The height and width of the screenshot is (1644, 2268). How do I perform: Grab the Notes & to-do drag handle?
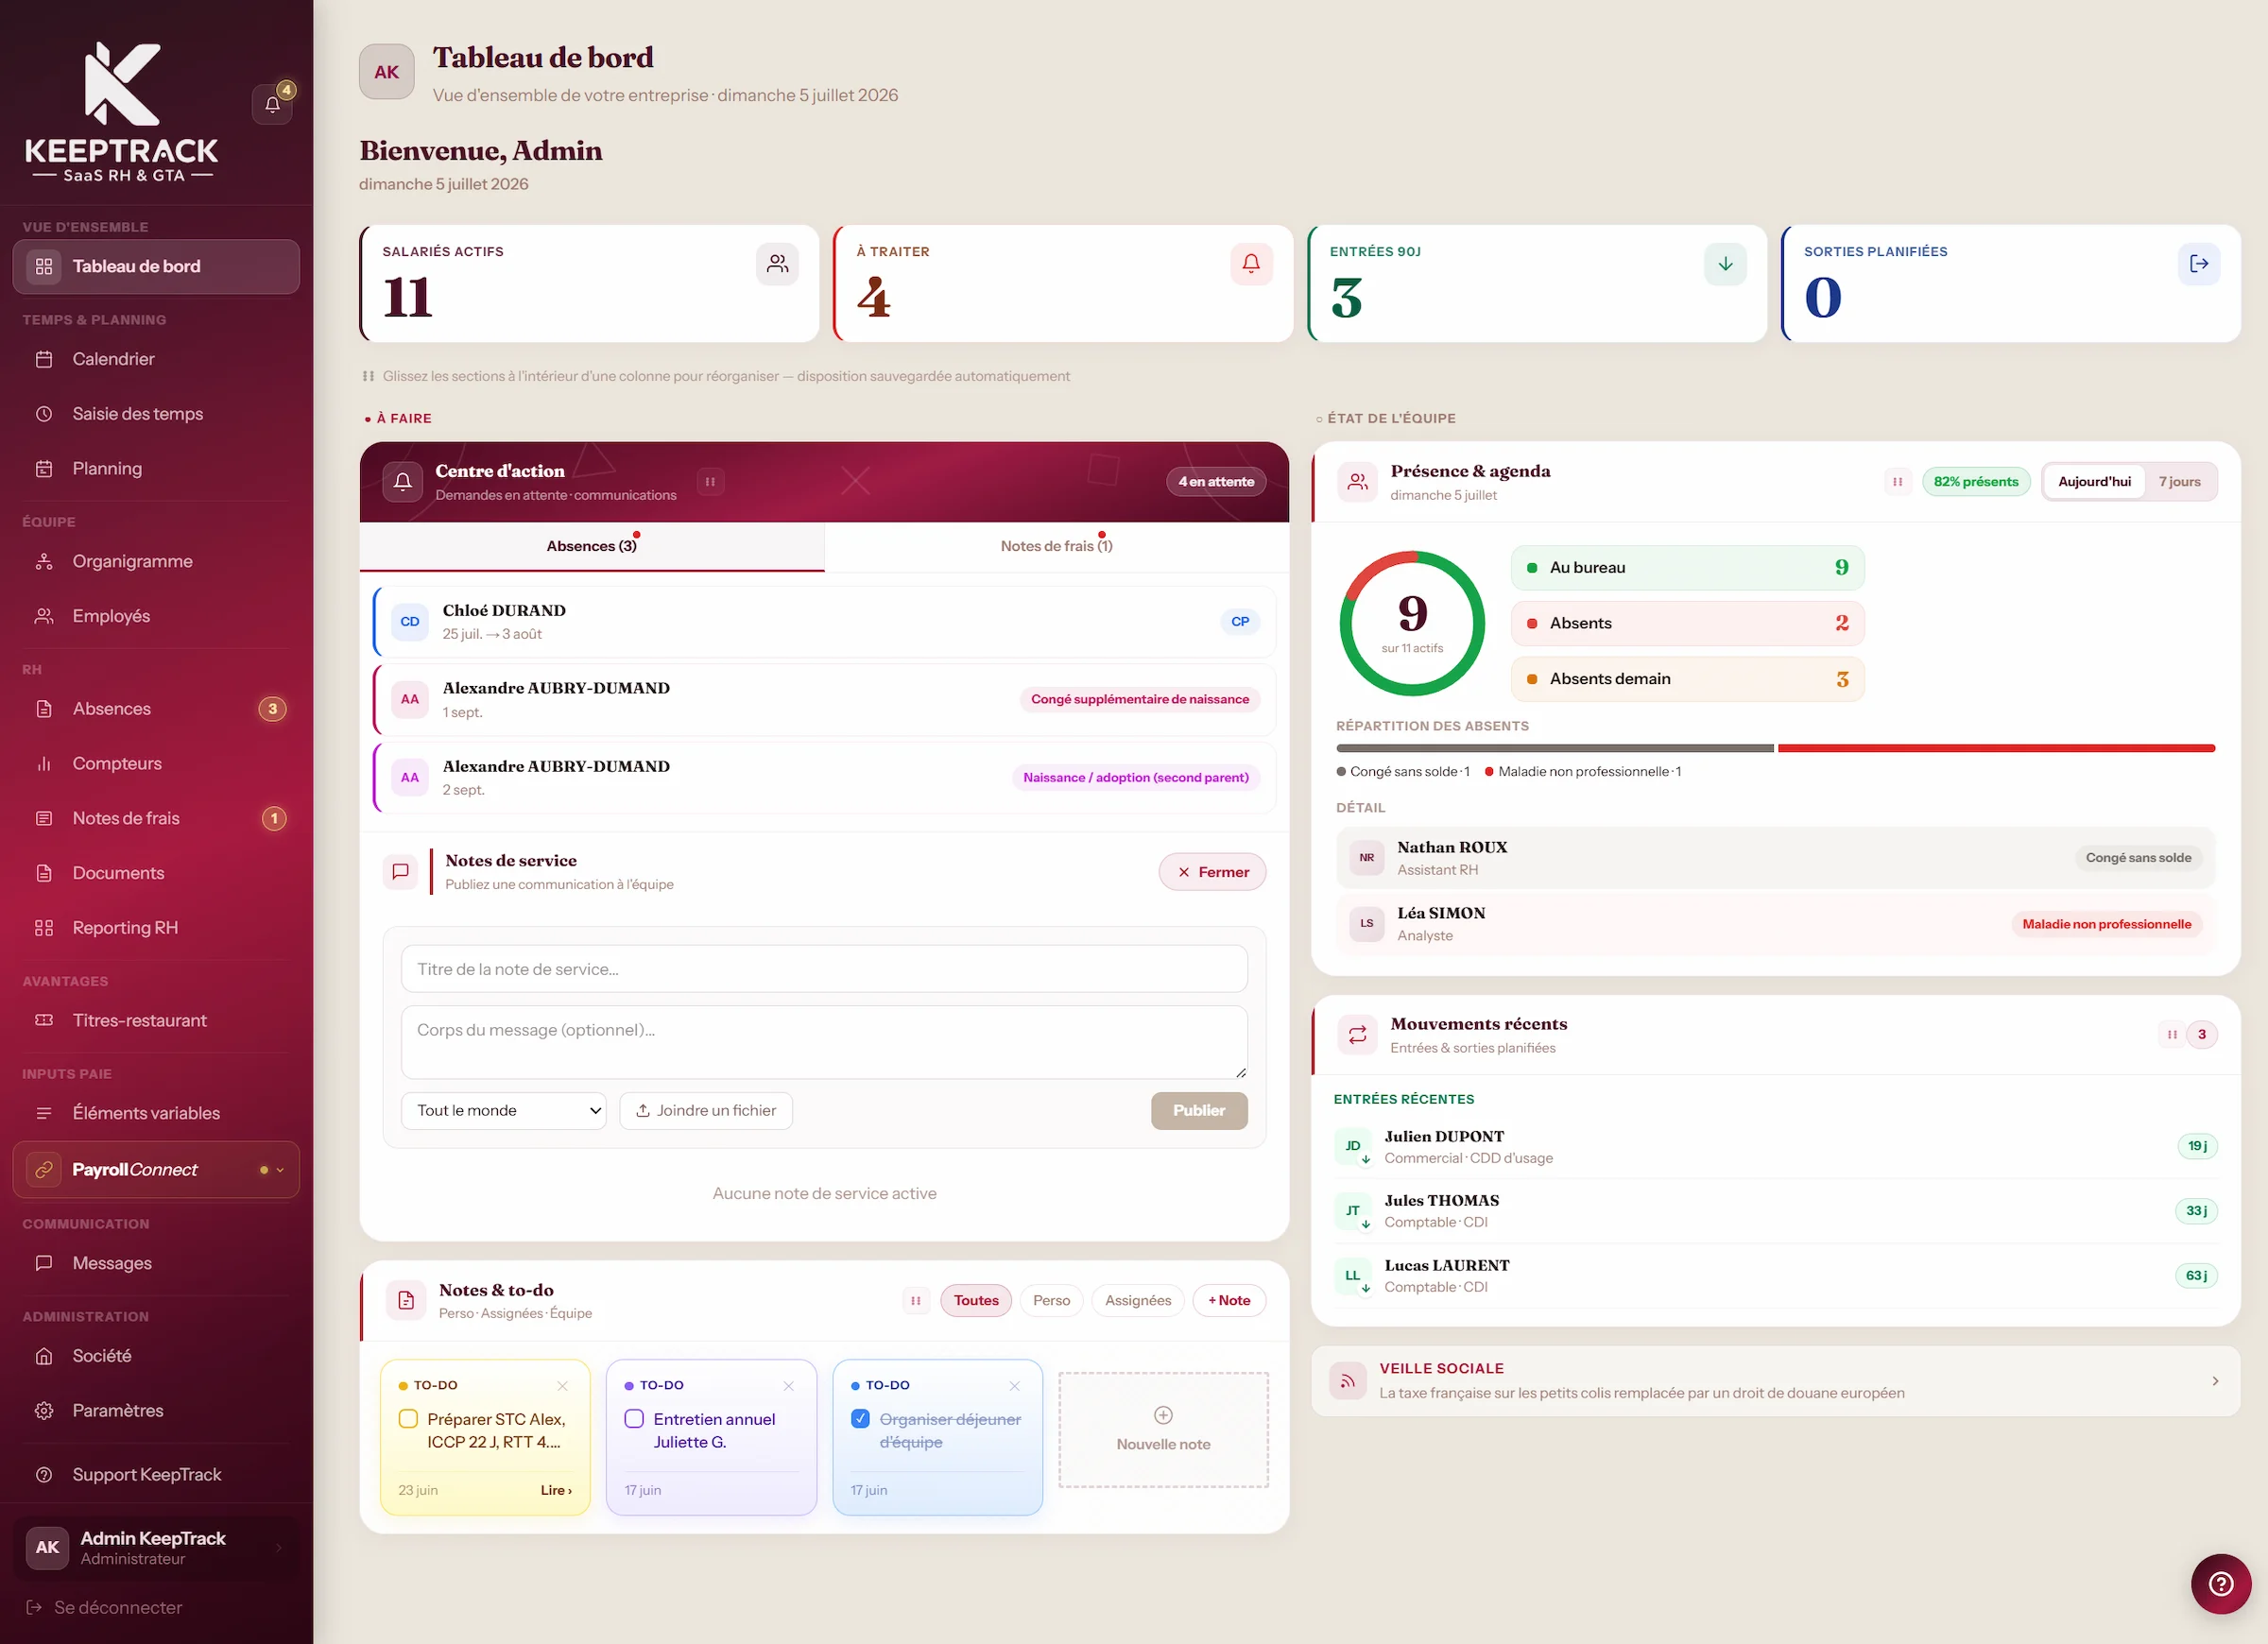(x=915, y=1301)
